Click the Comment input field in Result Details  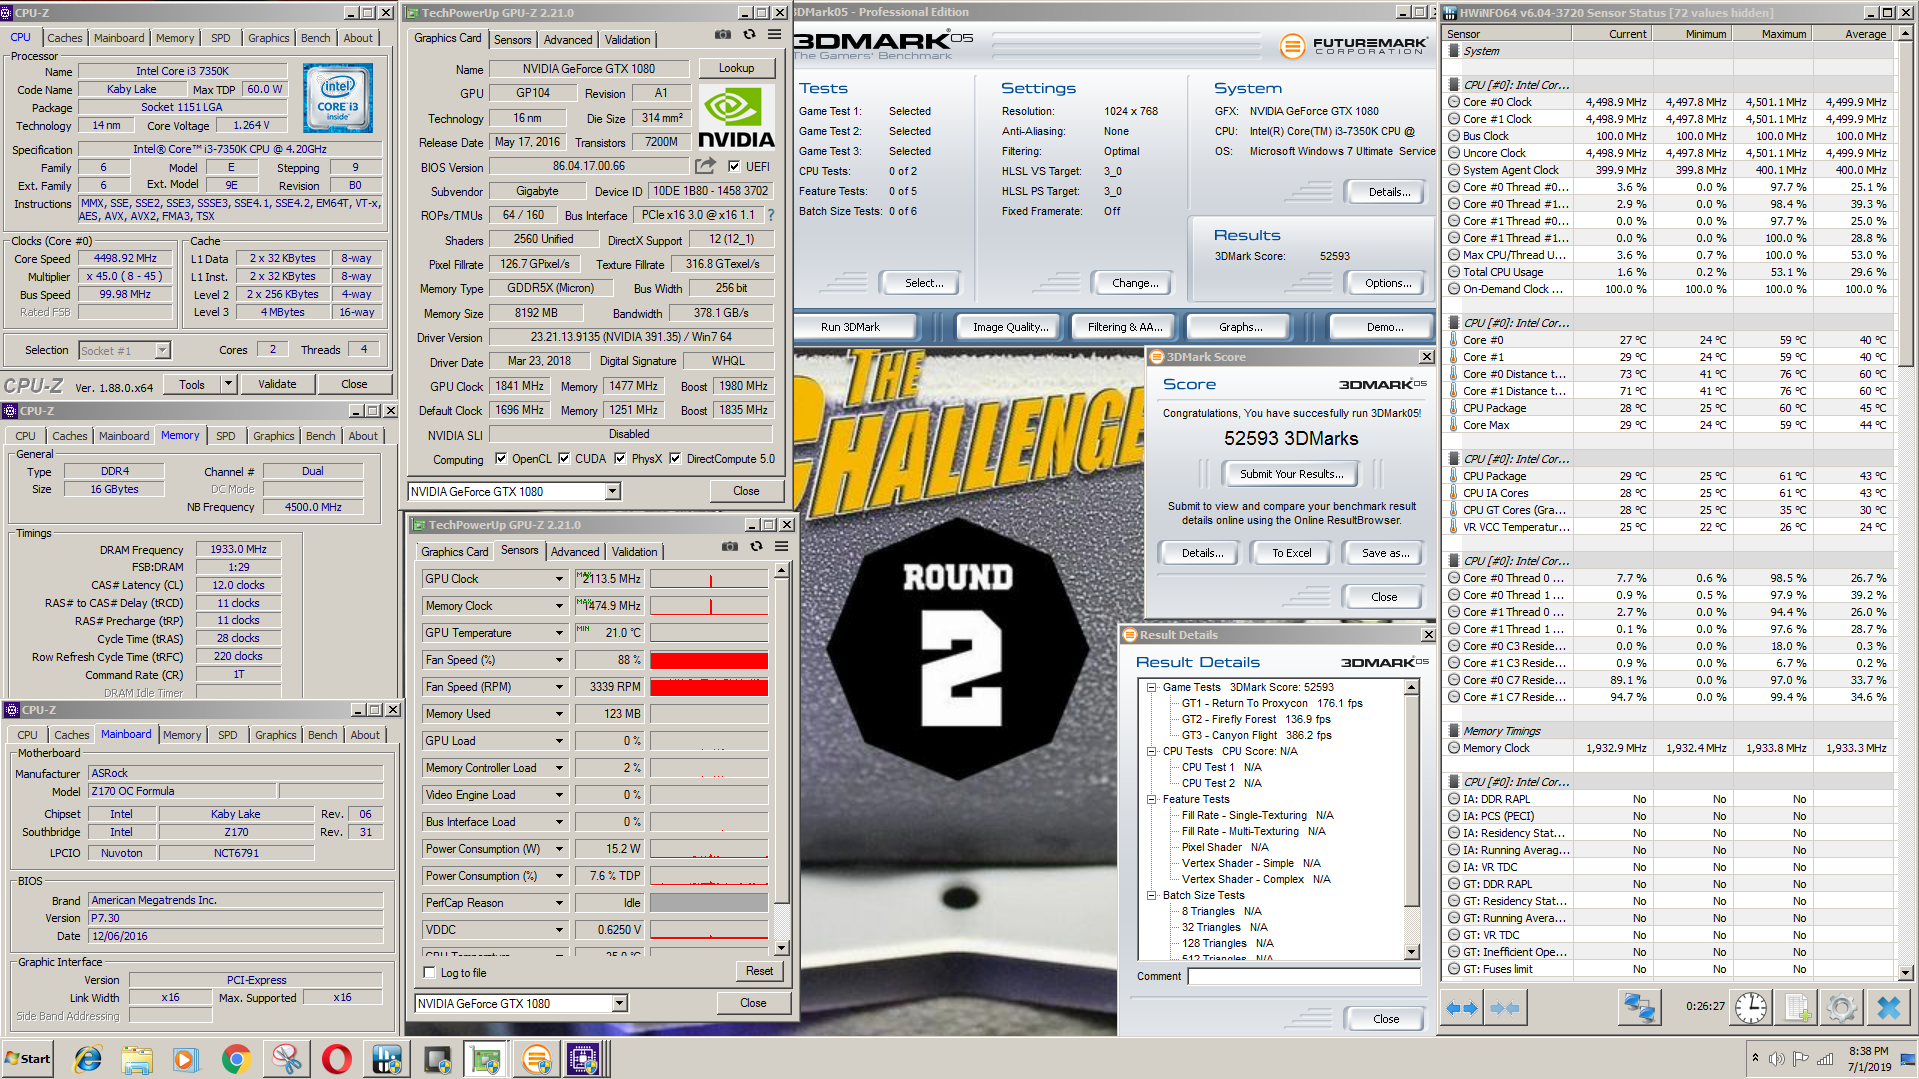click(1303, 976)
